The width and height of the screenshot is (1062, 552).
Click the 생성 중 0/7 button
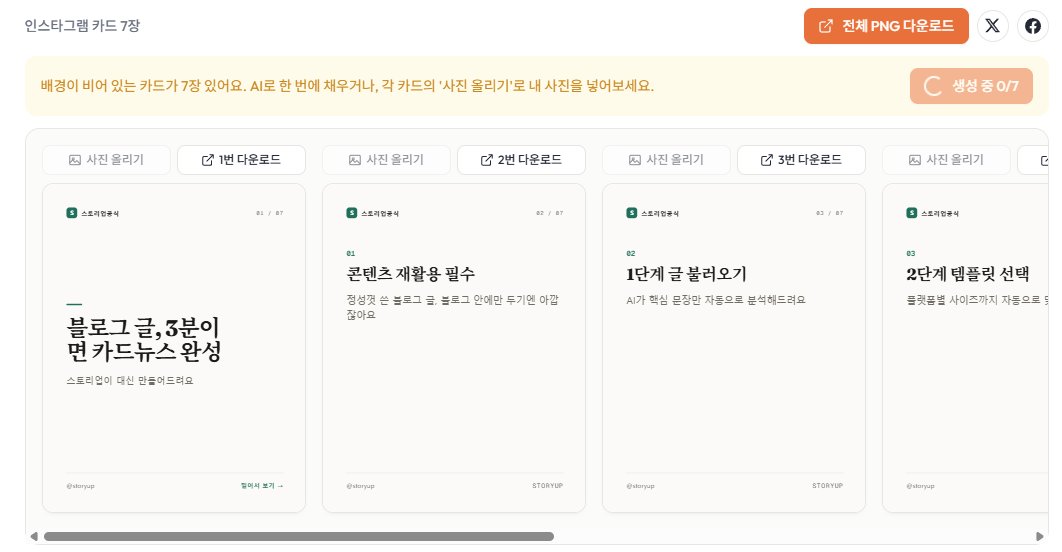(x=971, y=86)
